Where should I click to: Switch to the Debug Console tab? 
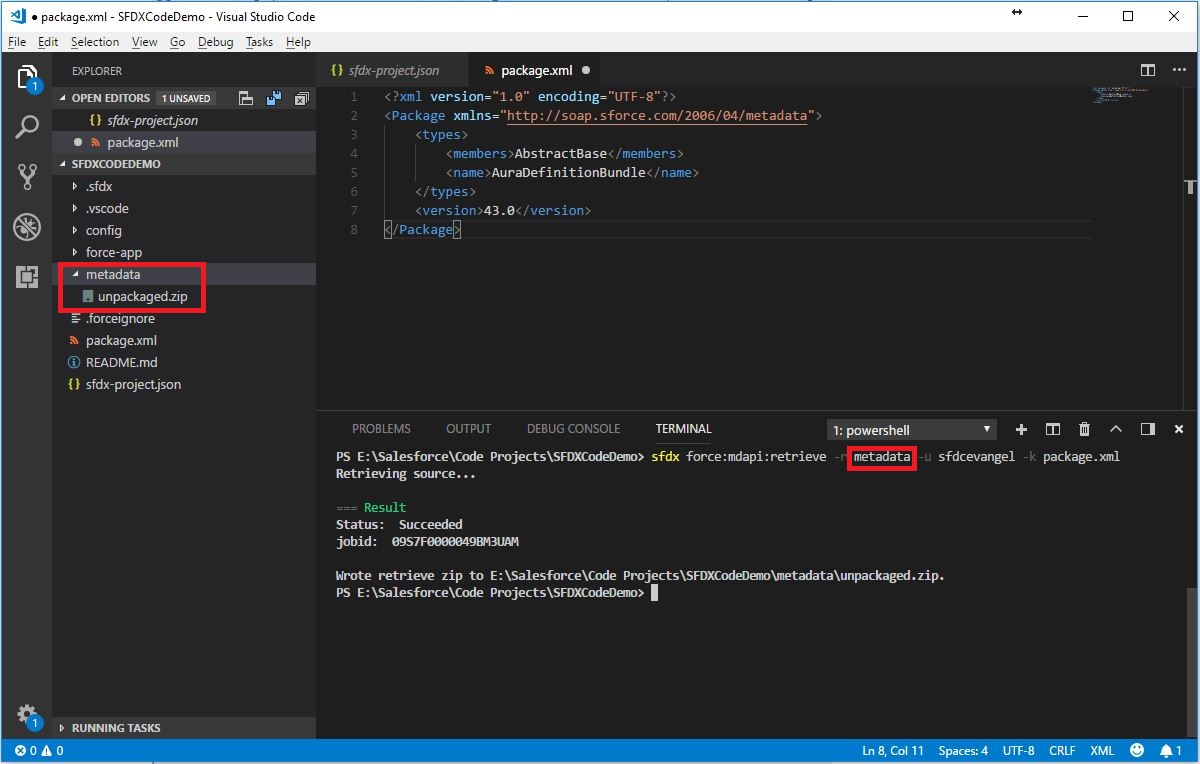tap(573, 429)
